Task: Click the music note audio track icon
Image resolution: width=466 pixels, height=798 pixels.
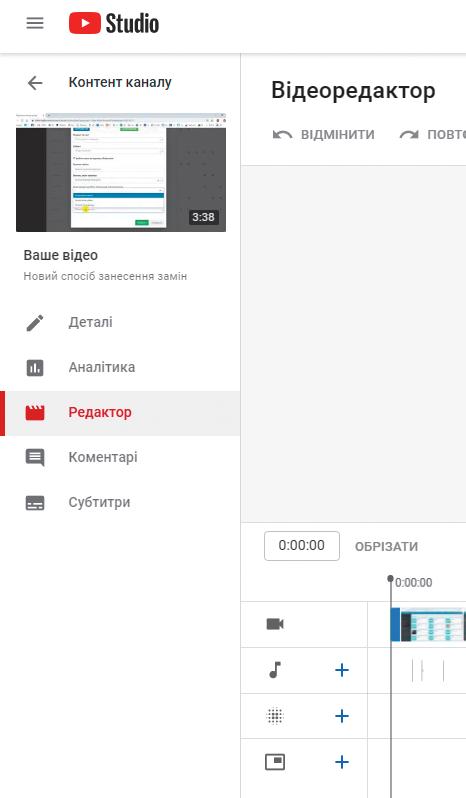Action: (x=275, y=670)
